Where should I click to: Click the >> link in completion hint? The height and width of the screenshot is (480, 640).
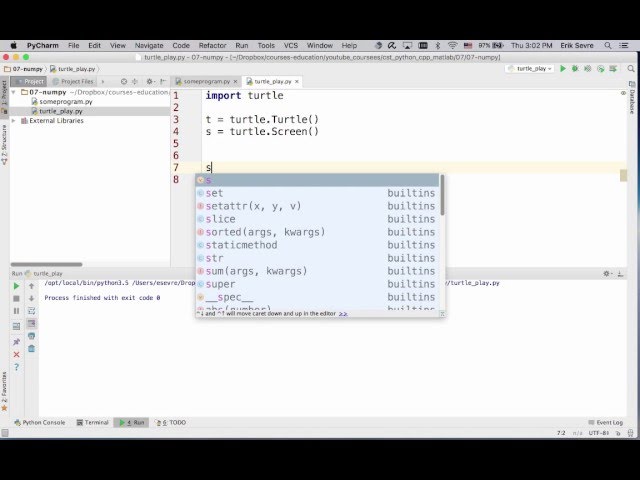tap(343, 313)
